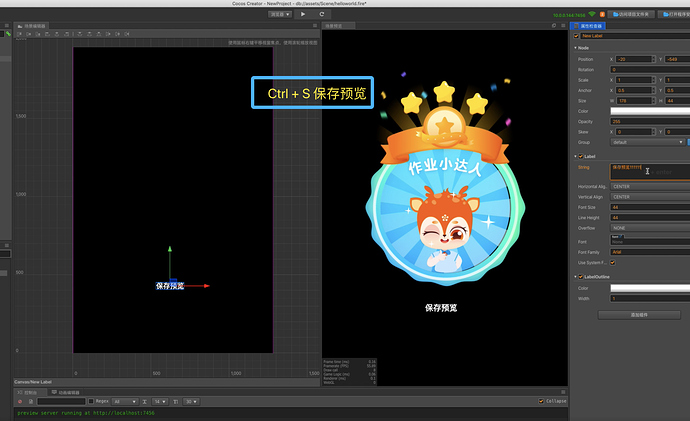Click the third align icon in scene toolbar
Viewport: 690px width, 421px height.
point(38,34)
